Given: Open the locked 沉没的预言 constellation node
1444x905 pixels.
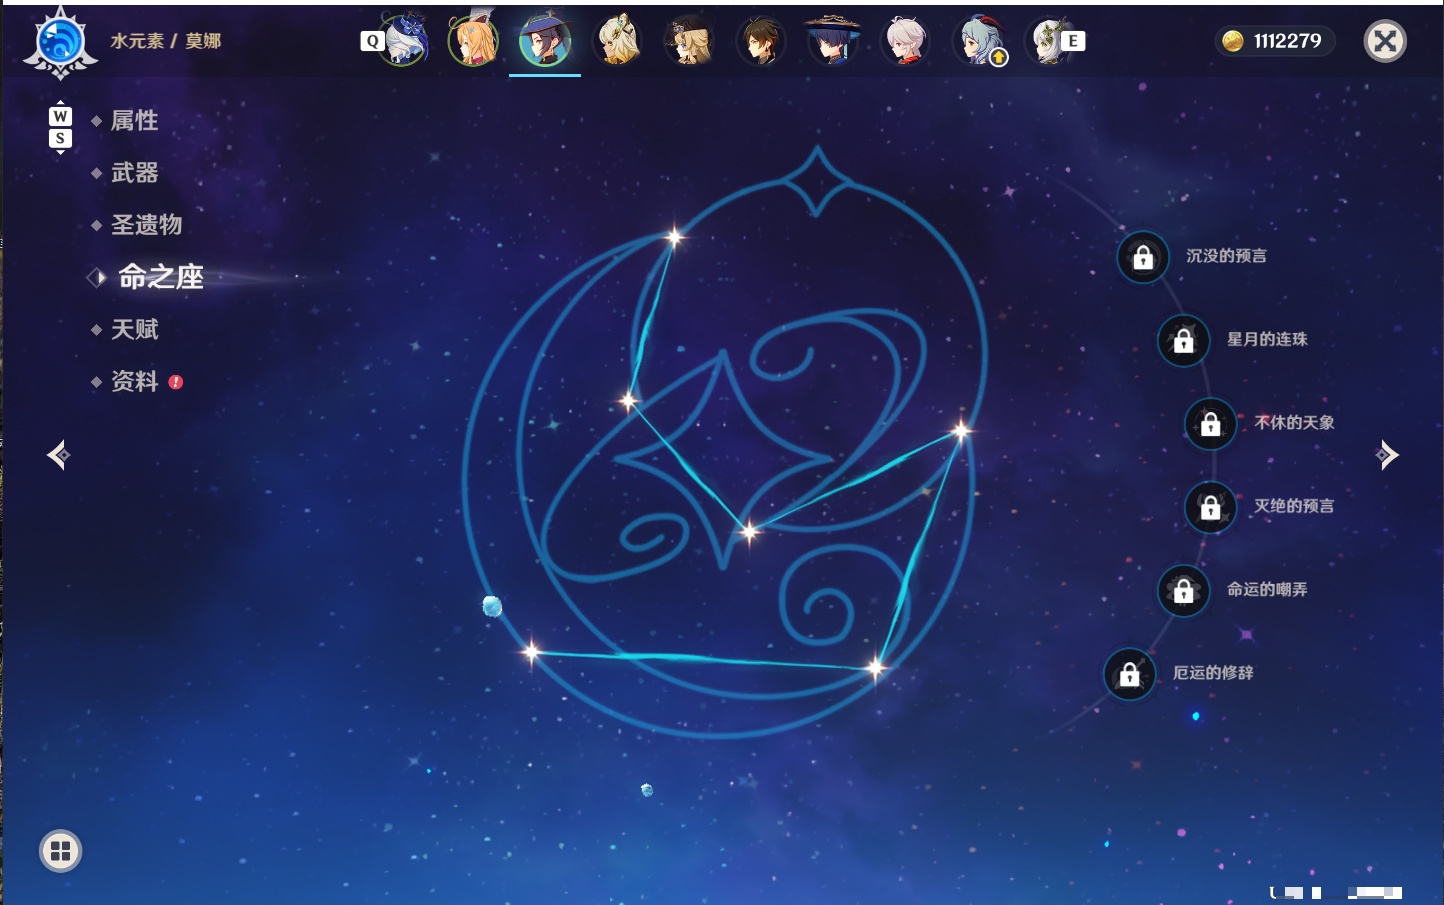Looking at the screenshot, I should [x=1143, y=257].
